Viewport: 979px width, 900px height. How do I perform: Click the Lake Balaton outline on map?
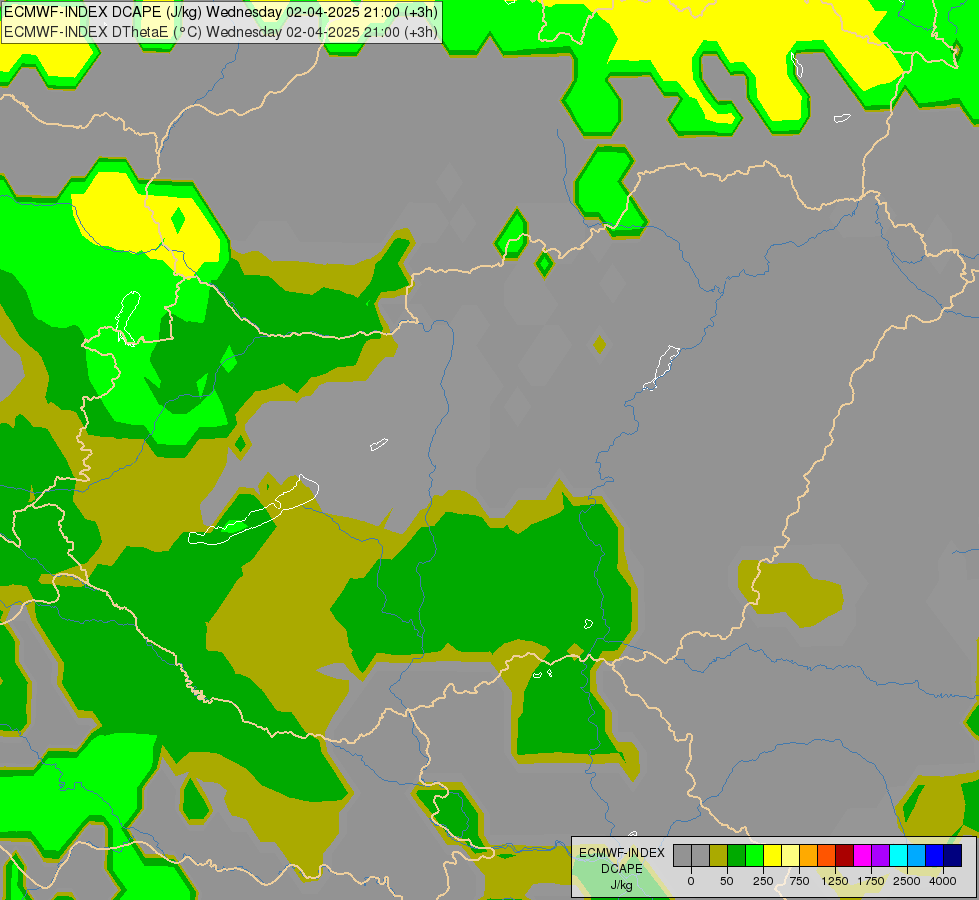point(253,510)
